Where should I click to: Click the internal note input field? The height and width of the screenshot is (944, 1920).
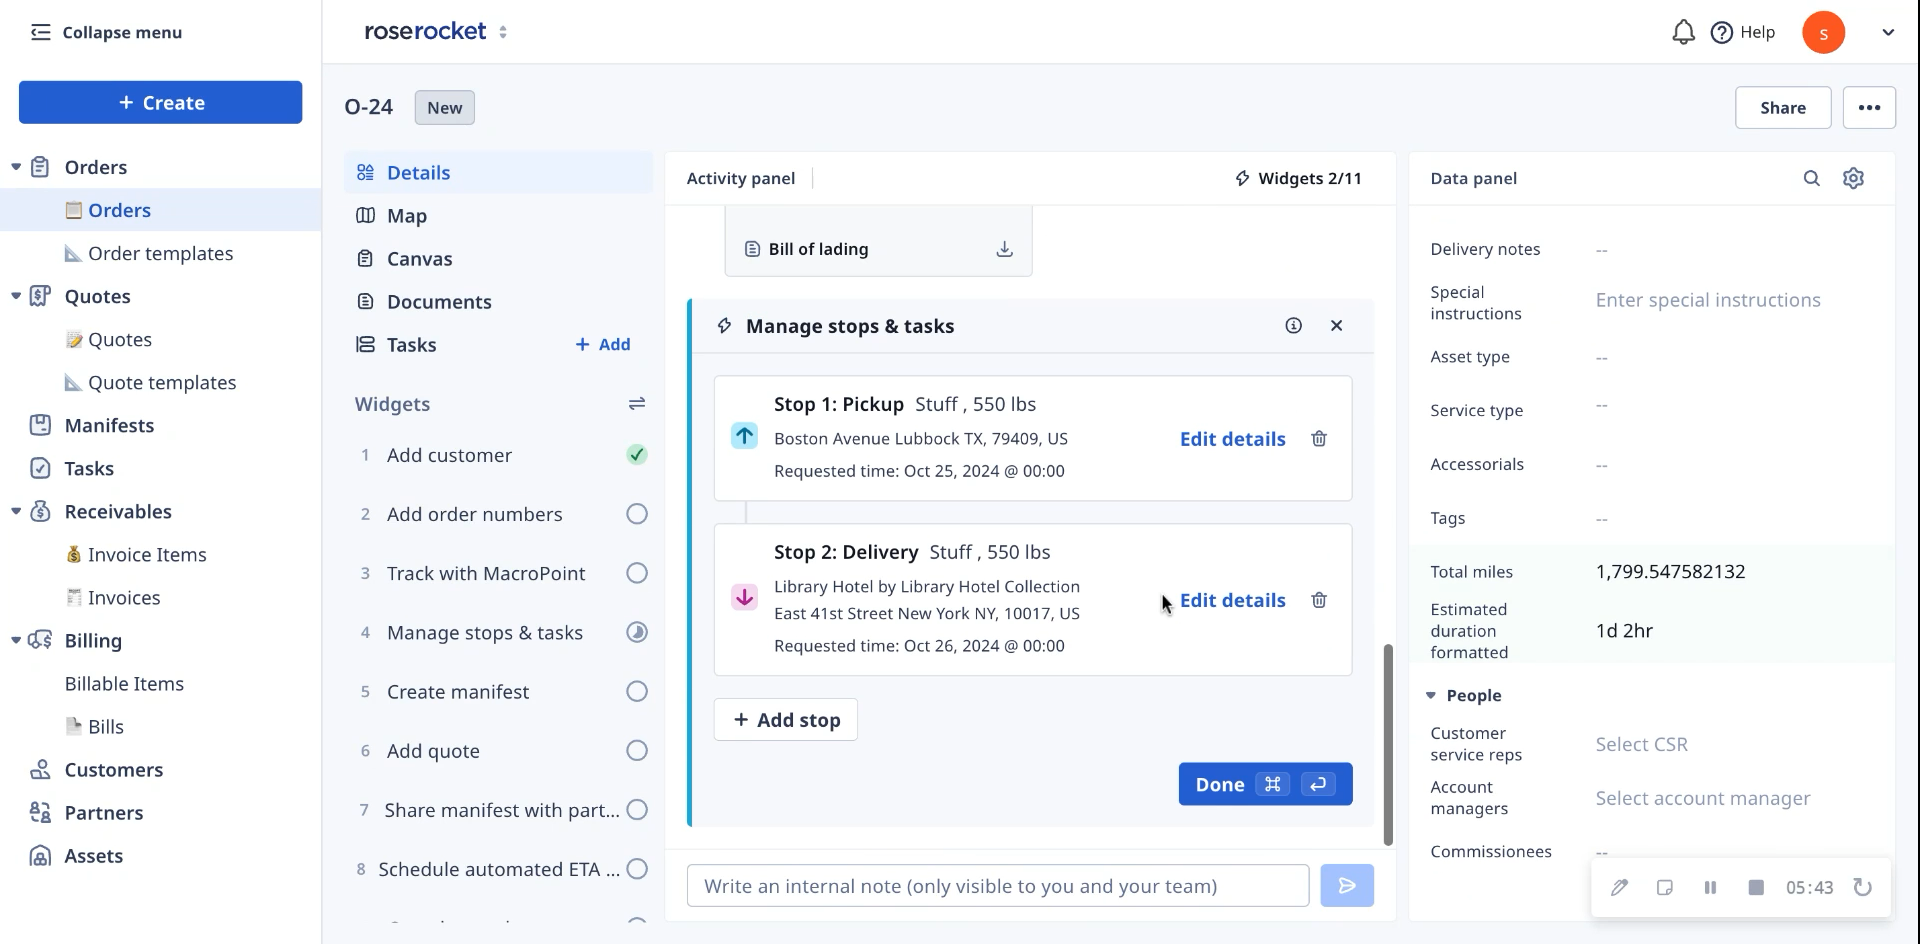coord(998,886)
